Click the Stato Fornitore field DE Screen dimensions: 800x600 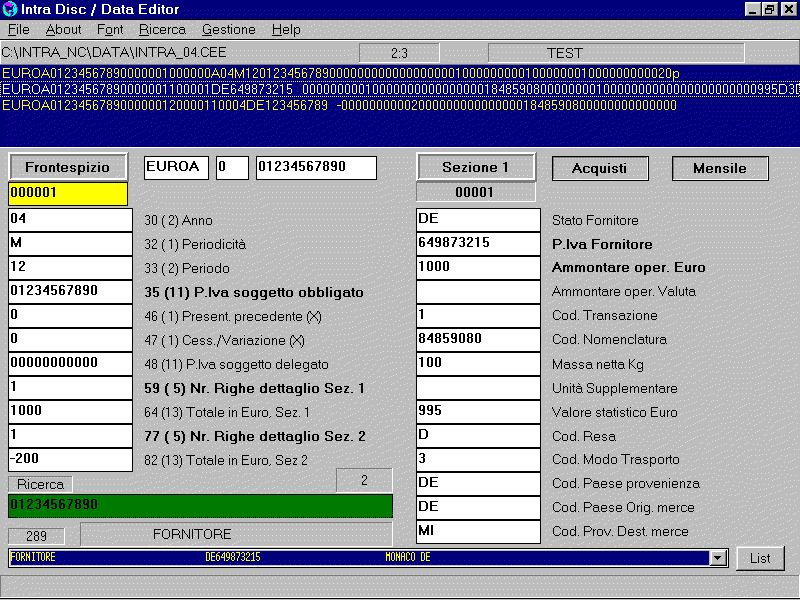click(x=478, y=219)
